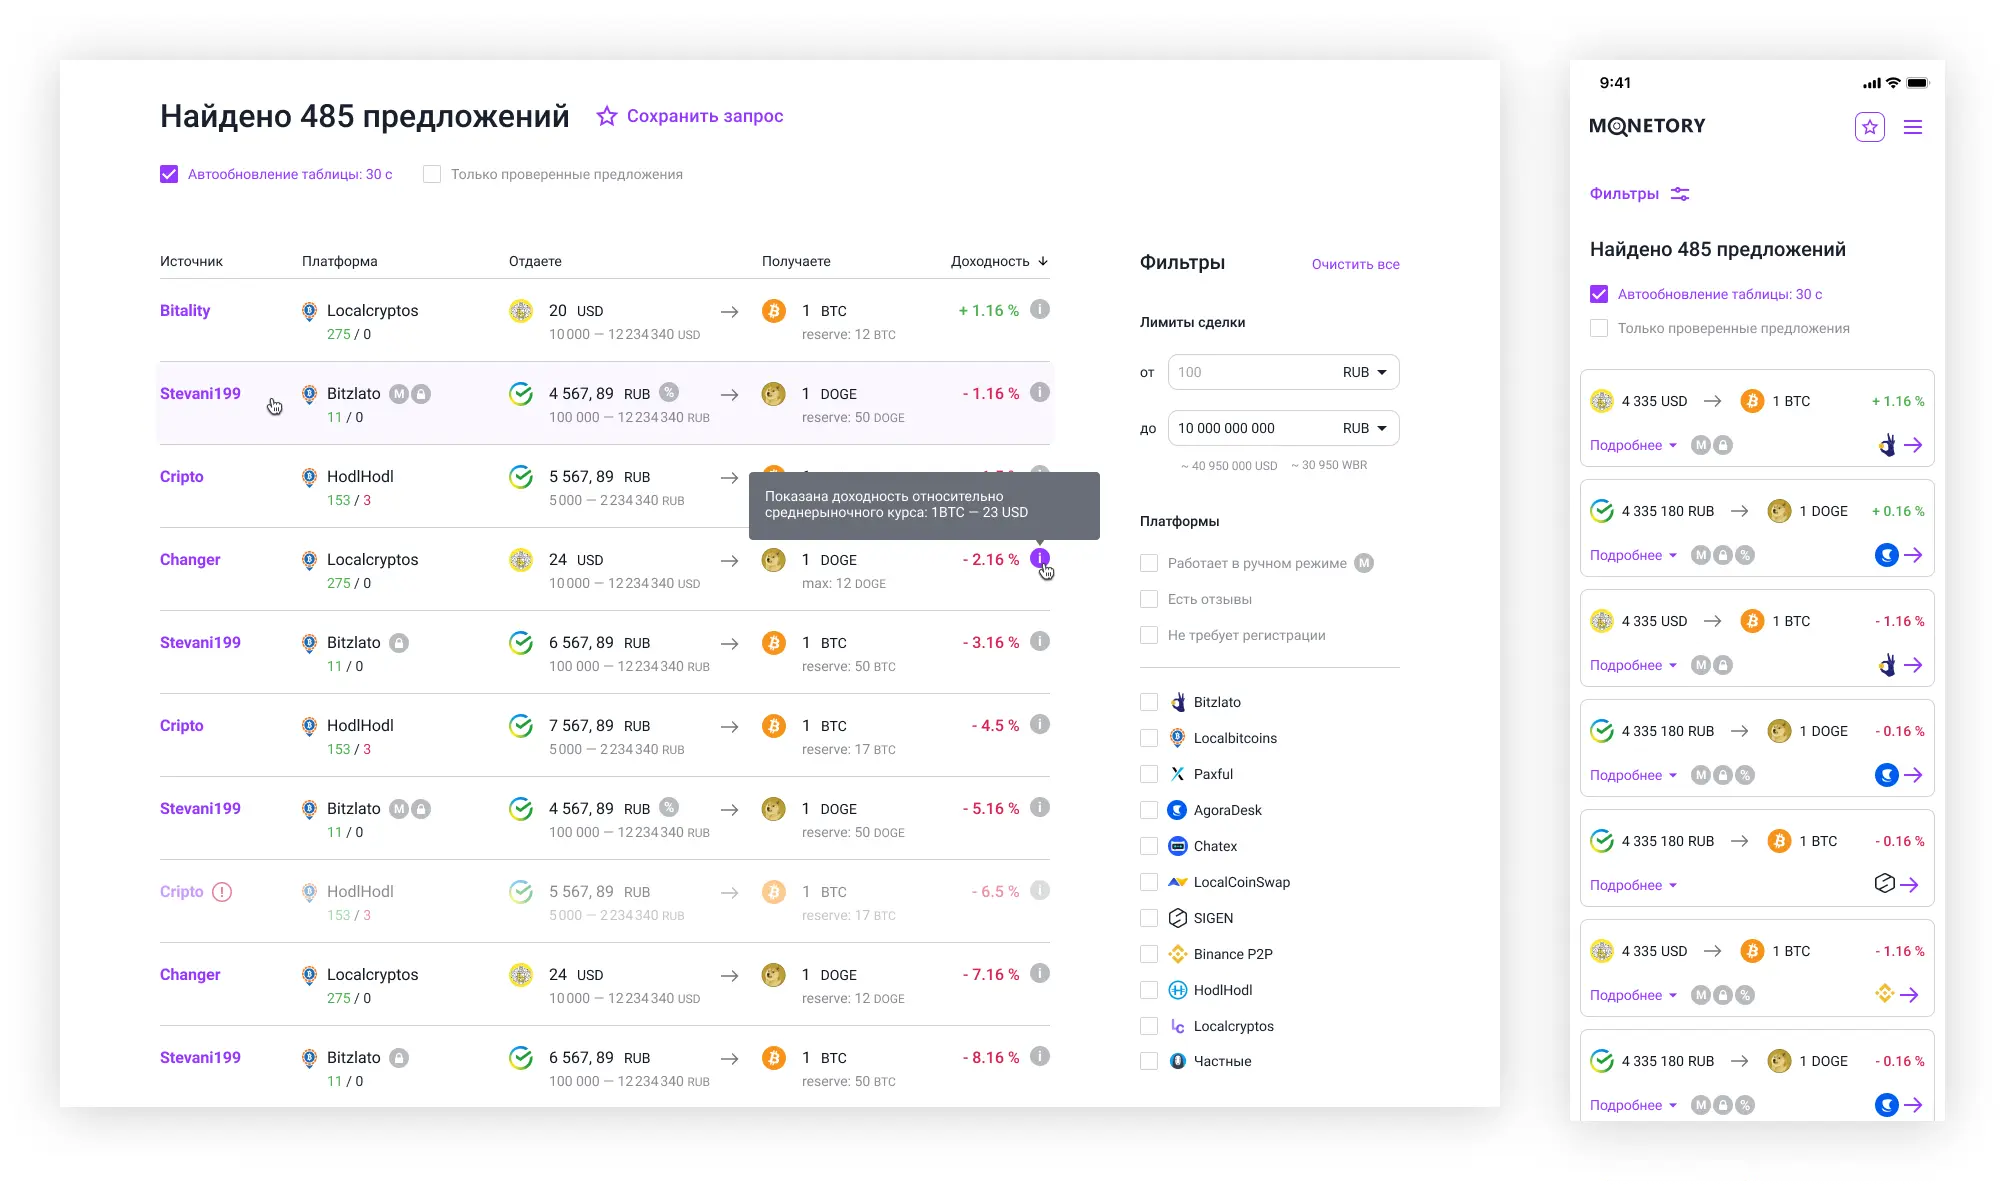This screenshot has width=2005, height=1185.
Task: Sort by Отдаете column header
Action: (x=535, y=261)
